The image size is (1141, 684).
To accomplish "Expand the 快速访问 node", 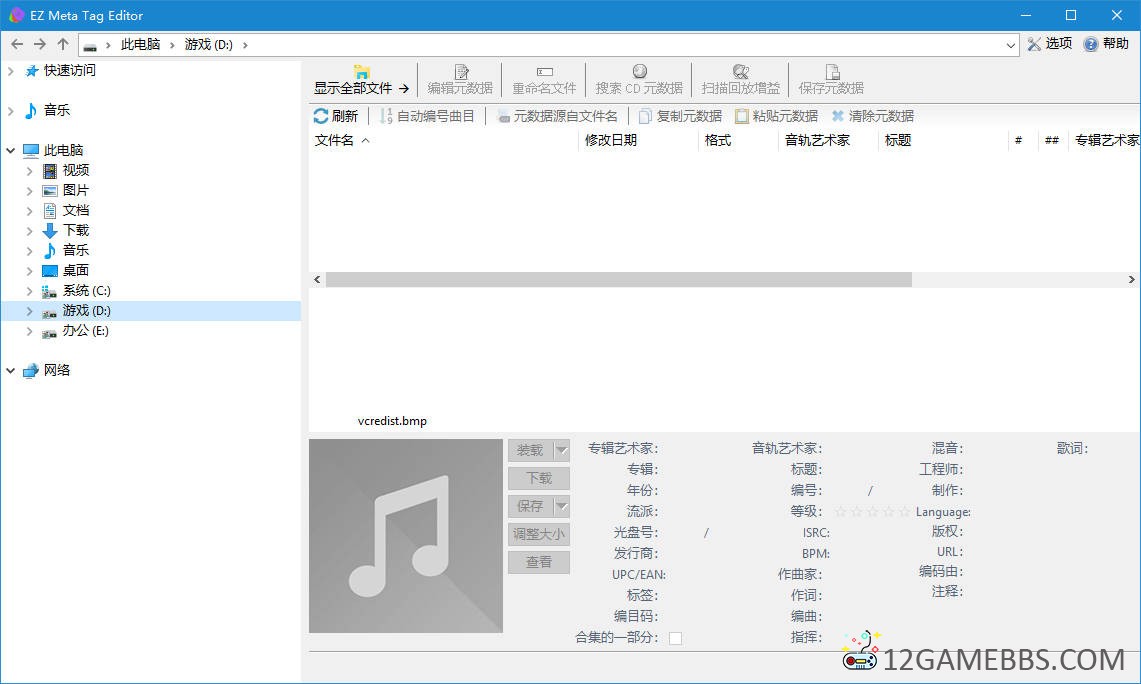I will tap(11, 71).
